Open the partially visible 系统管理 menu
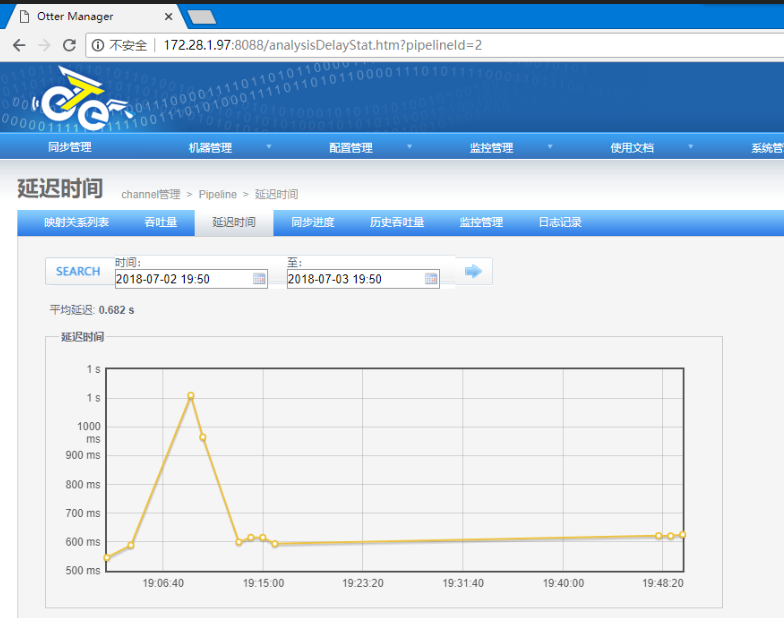 (767, 148)
